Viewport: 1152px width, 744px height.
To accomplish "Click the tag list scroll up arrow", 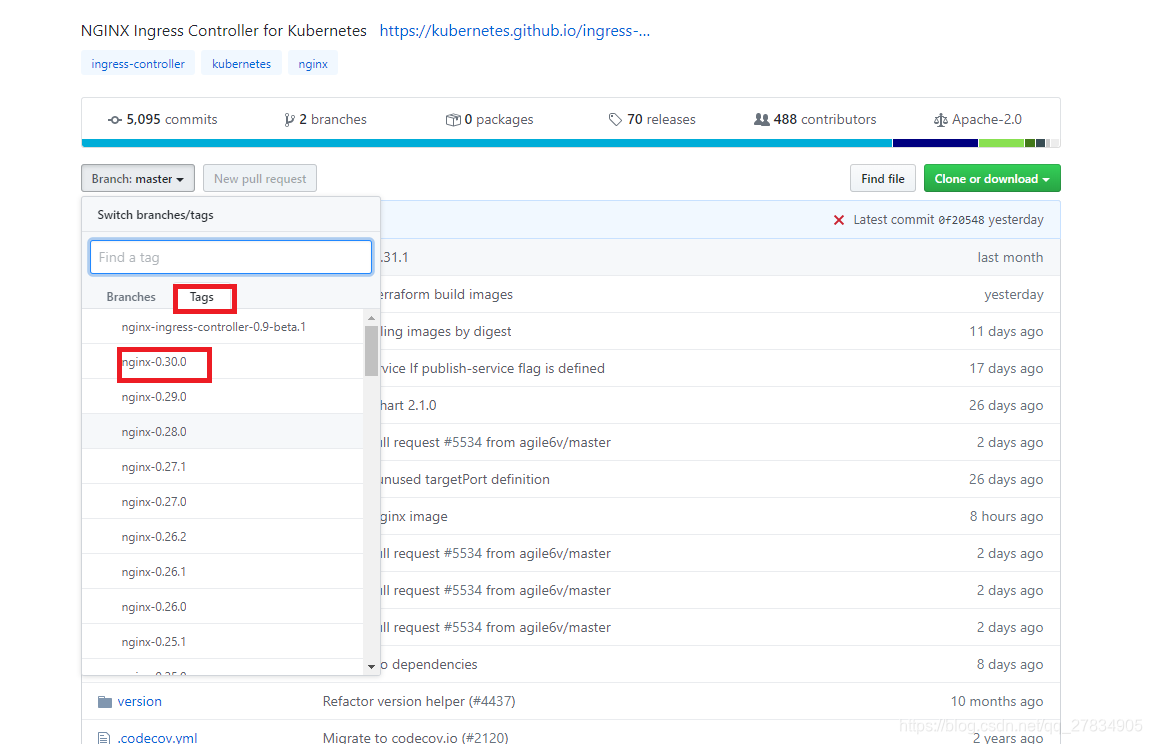I will pos(371,318).
